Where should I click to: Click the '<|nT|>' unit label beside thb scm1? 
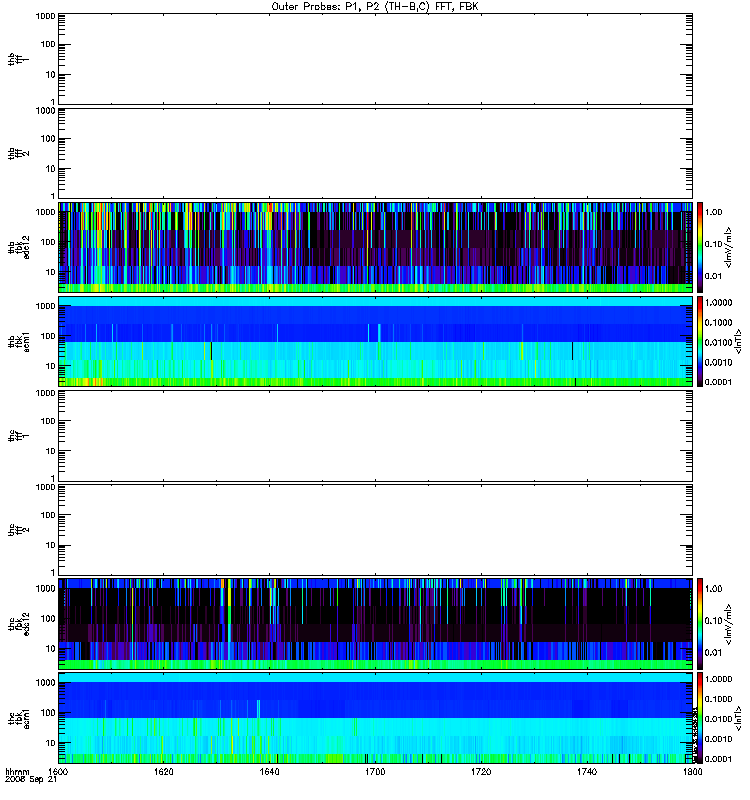(x=738, y=341)
